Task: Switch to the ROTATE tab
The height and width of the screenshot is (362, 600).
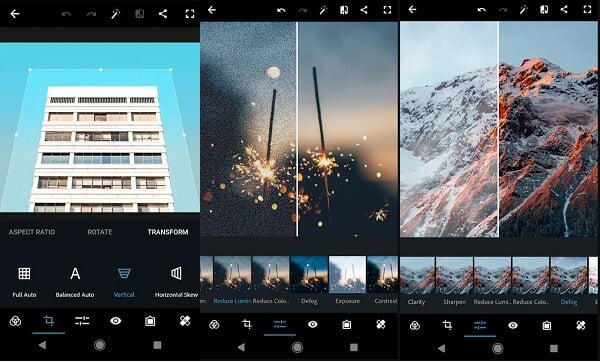Action: (100, 232)
